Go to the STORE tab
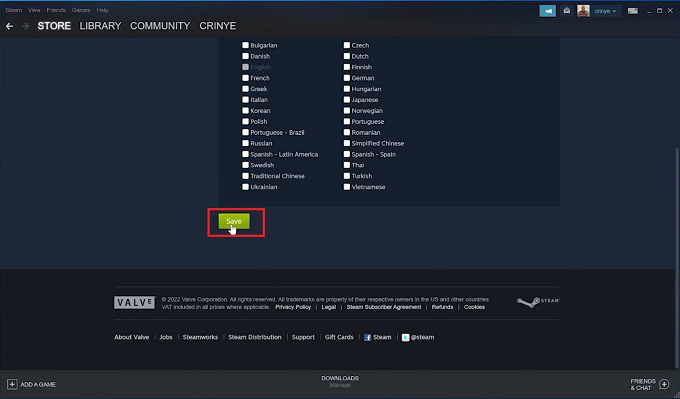 click(54, 26)
